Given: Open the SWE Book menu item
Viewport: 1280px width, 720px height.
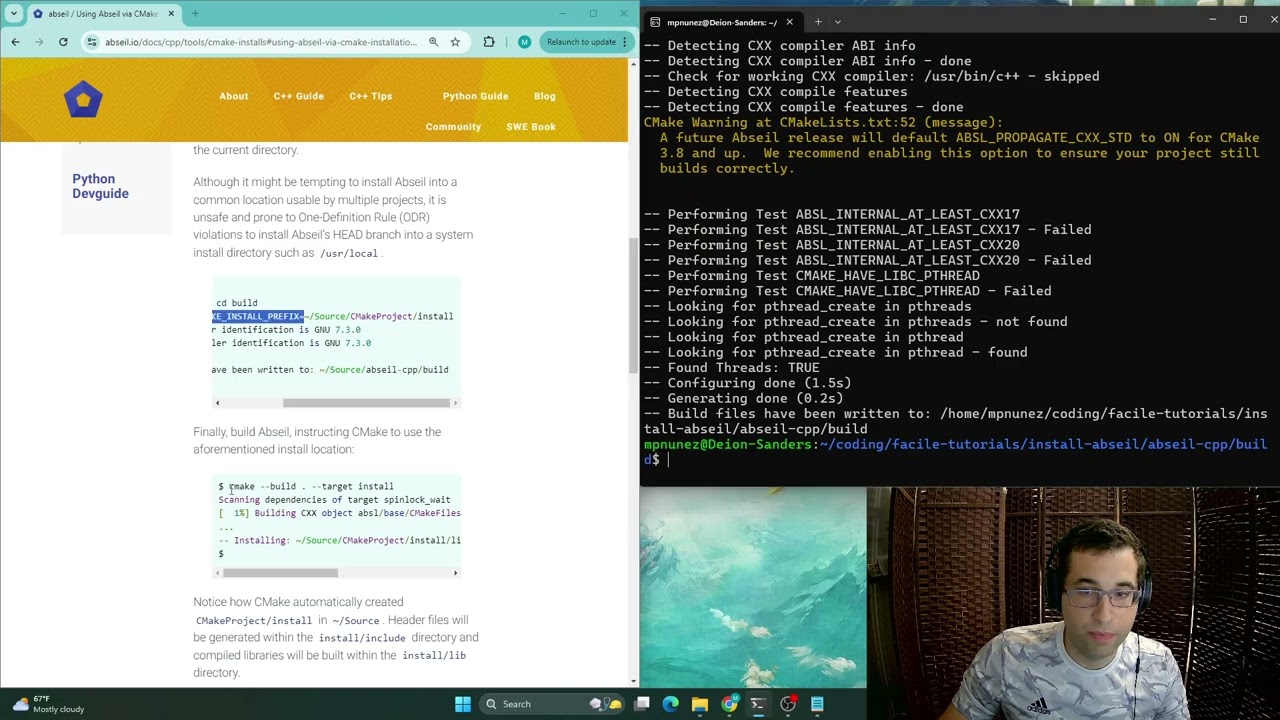Looking at the screenshot, I should [x=531, y=127].
